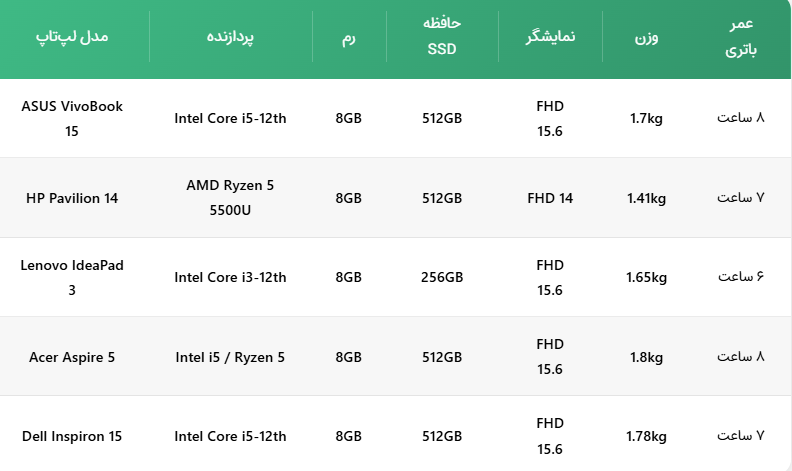Select the 'HP Pavilion 14' model cell
Image resolution: width=792 pixels, height=471 pixels.
pyautogui.click(x=72, y=198)
